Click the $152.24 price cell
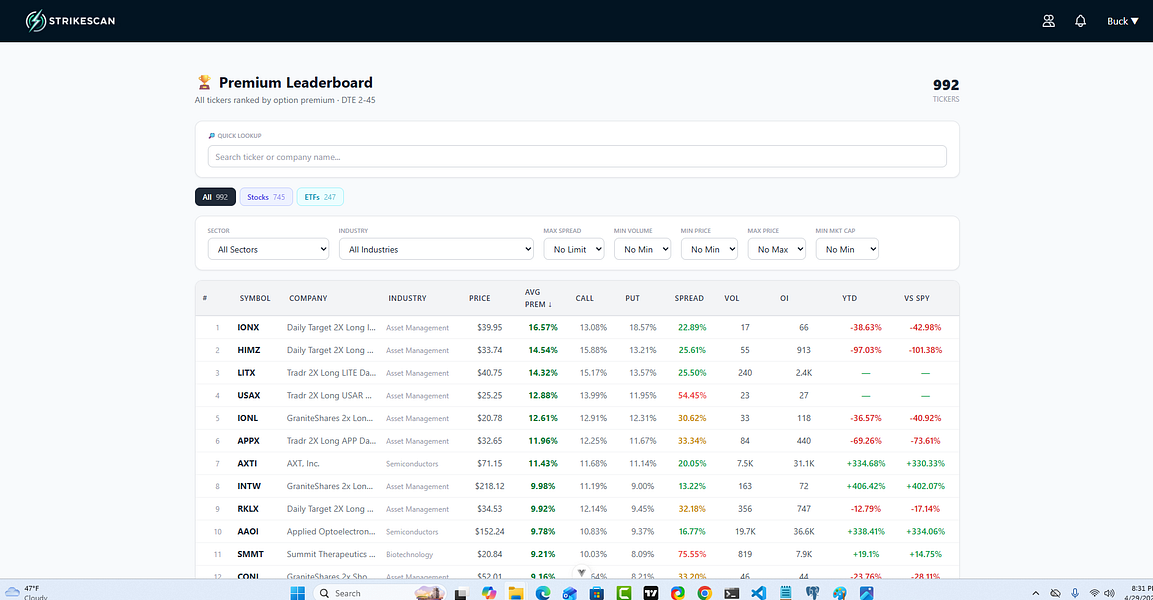This screenshot has height=600, width=1153. click(490, 532)
